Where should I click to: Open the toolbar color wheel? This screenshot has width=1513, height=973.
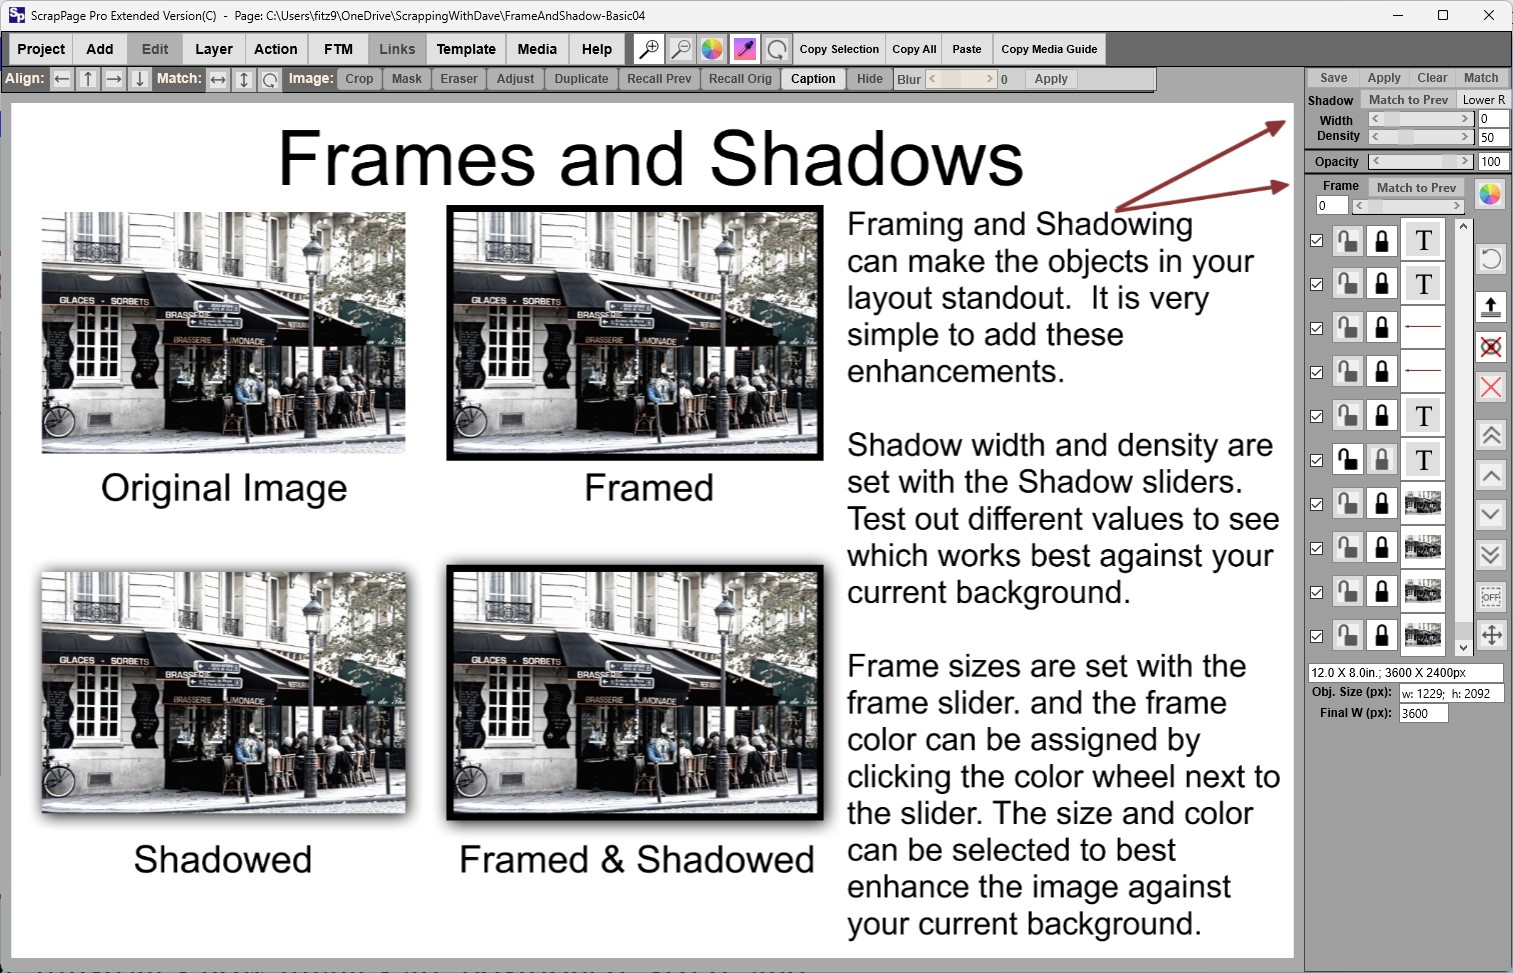point(712,49)
